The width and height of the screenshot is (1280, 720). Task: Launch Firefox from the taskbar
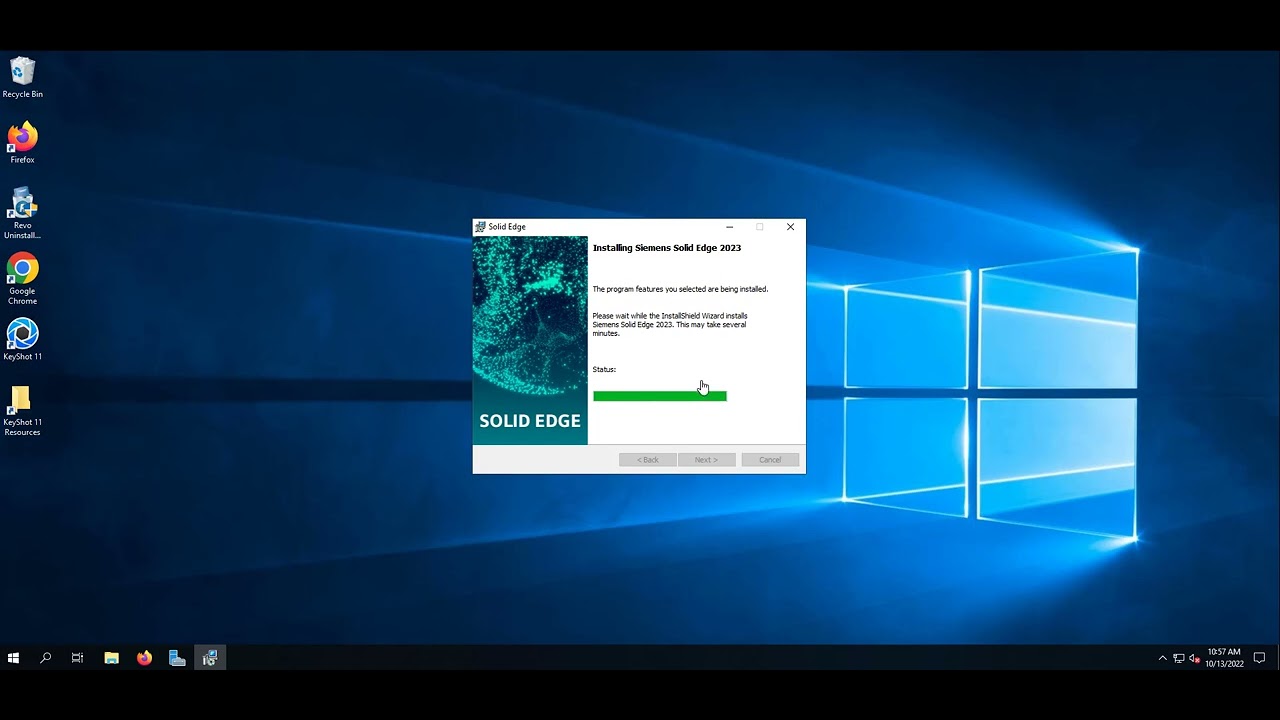[x=144, y=658]
